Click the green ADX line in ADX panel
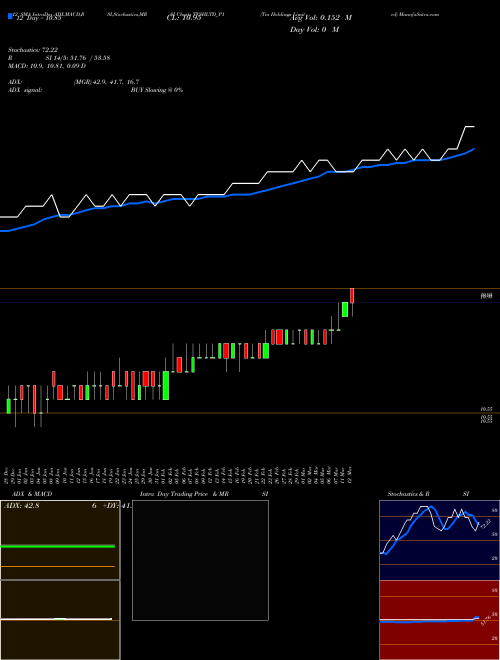The width and height of the screenshot is (500, 660). [58, 546]
